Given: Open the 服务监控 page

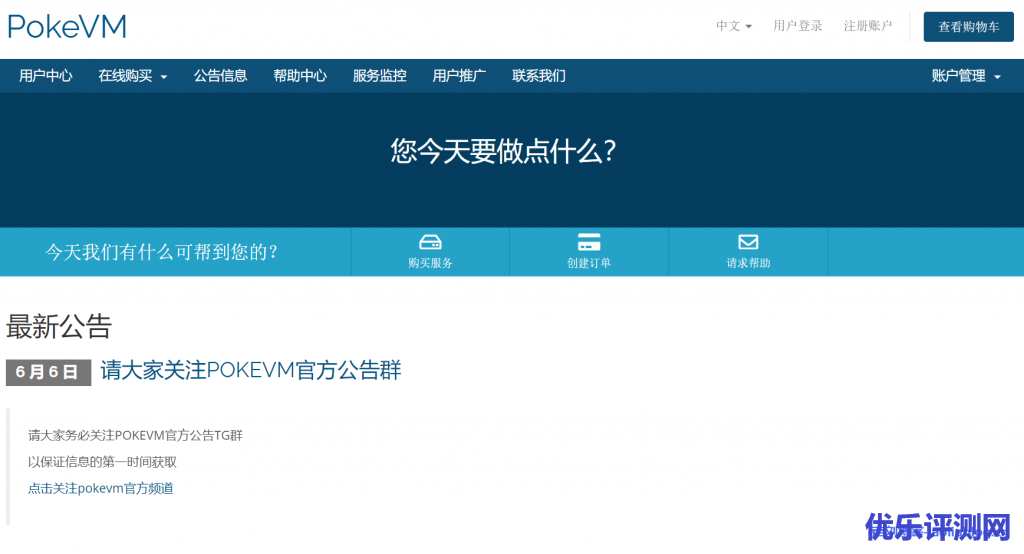Looking at the screenshot, I should click(x=379, y=76).
